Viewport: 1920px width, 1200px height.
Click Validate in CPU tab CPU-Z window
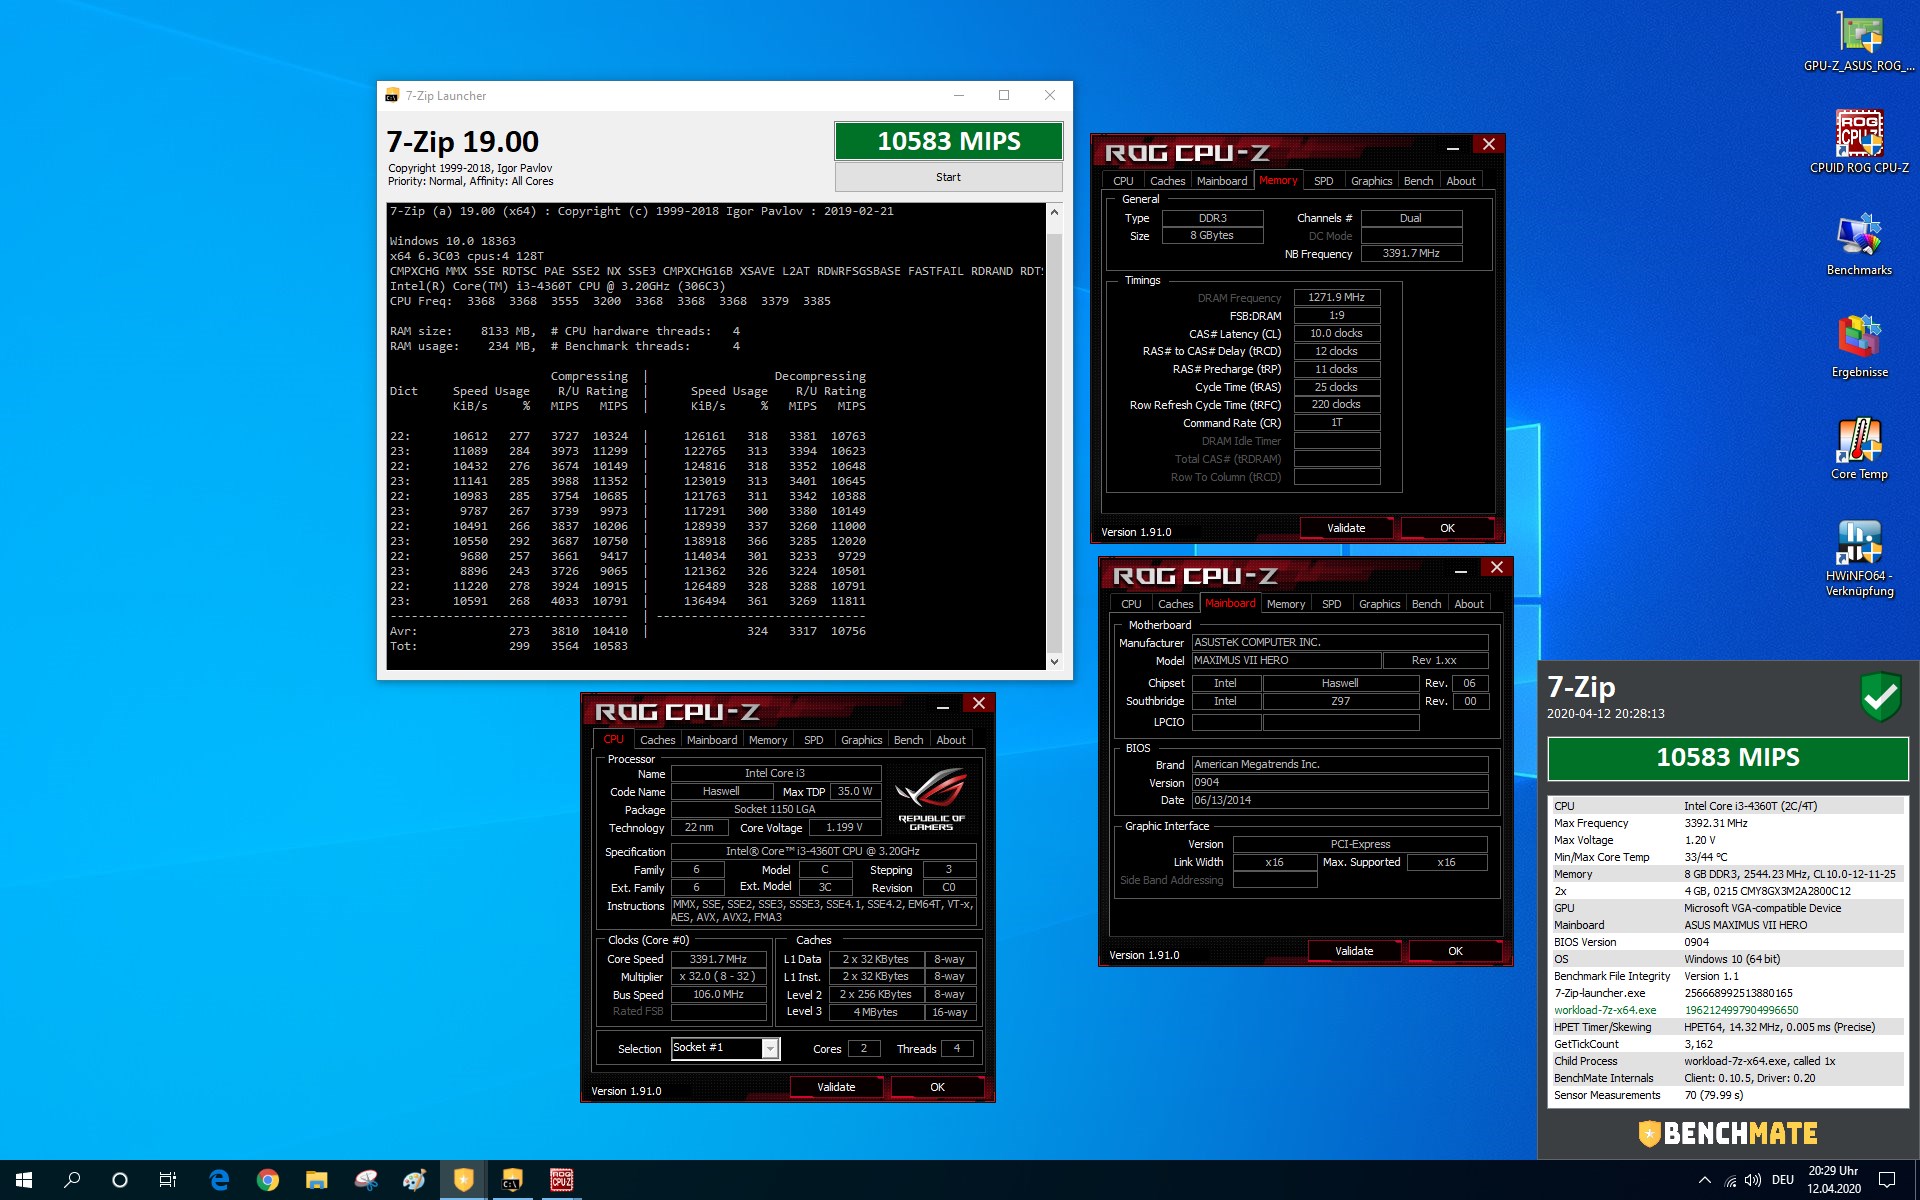point(836,1087)
